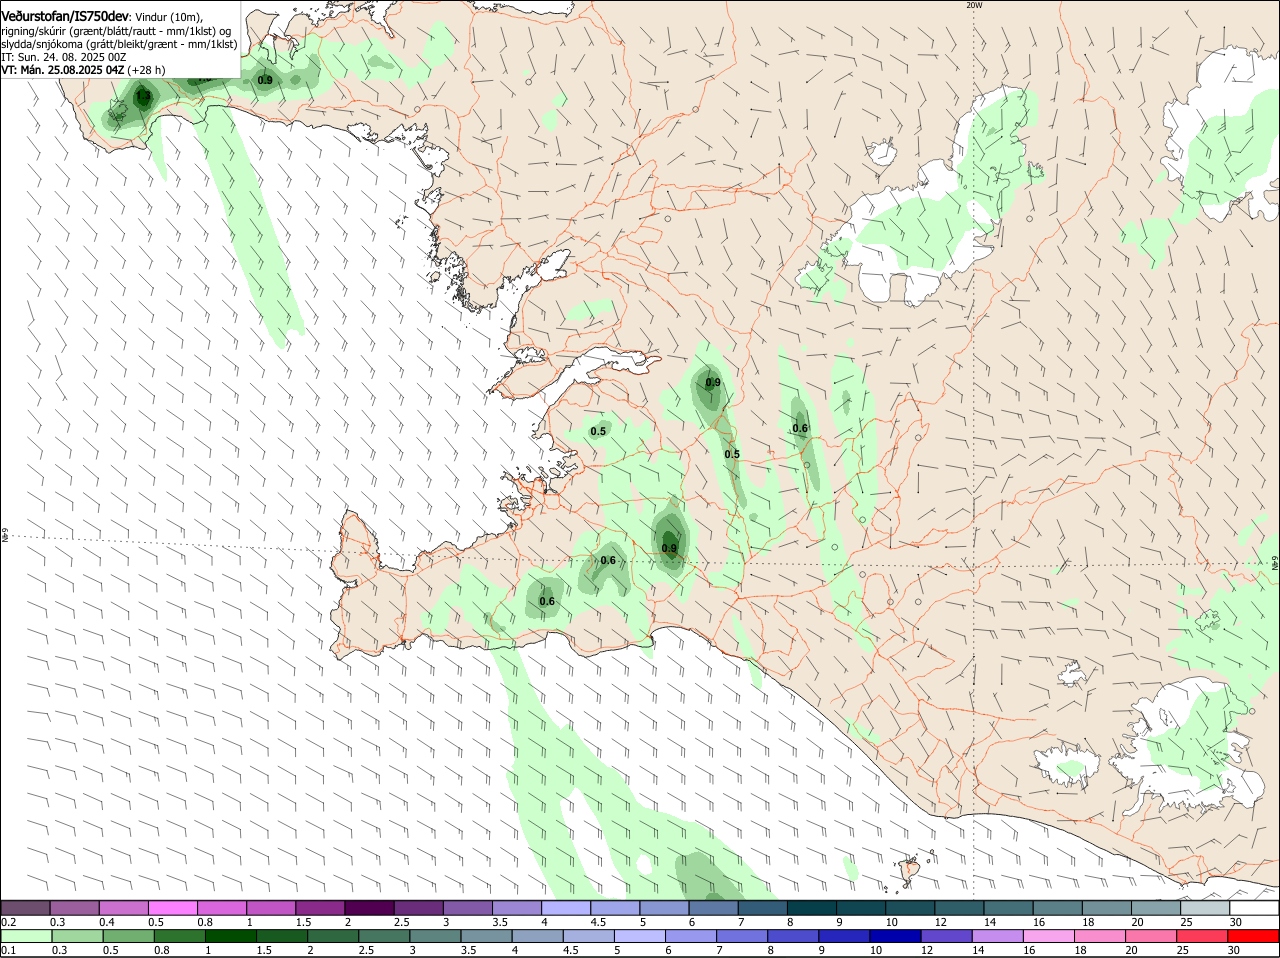Click the valid time 'VT: Mán. 25.08.2025 04Z'
The width and height of the screenshot is (1280, 958).
(63, 70)
